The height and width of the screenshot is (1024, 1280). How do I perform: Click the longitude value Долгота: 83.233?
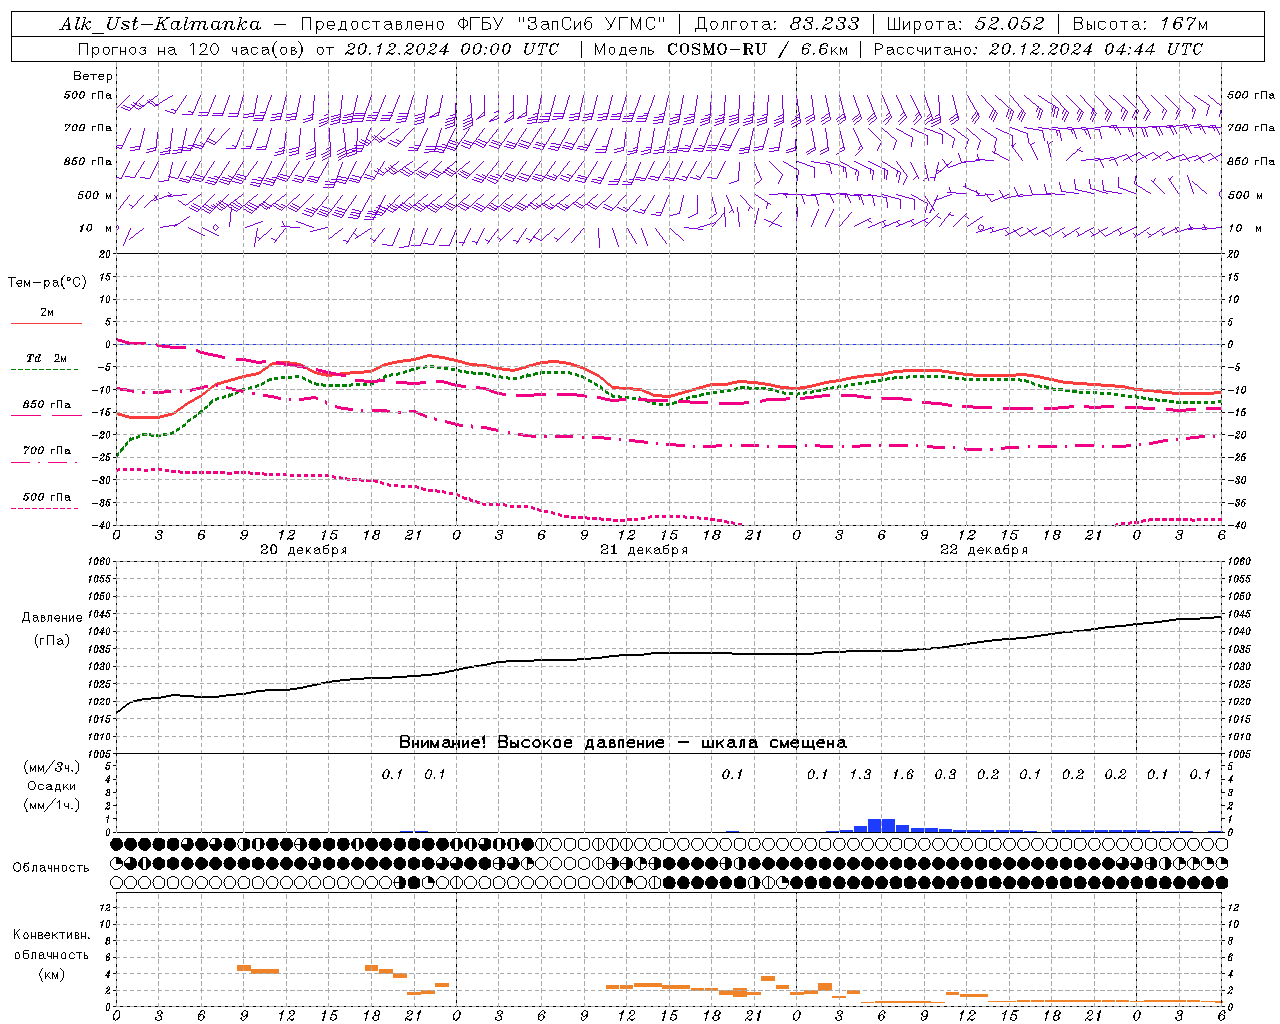click(776, 24)
